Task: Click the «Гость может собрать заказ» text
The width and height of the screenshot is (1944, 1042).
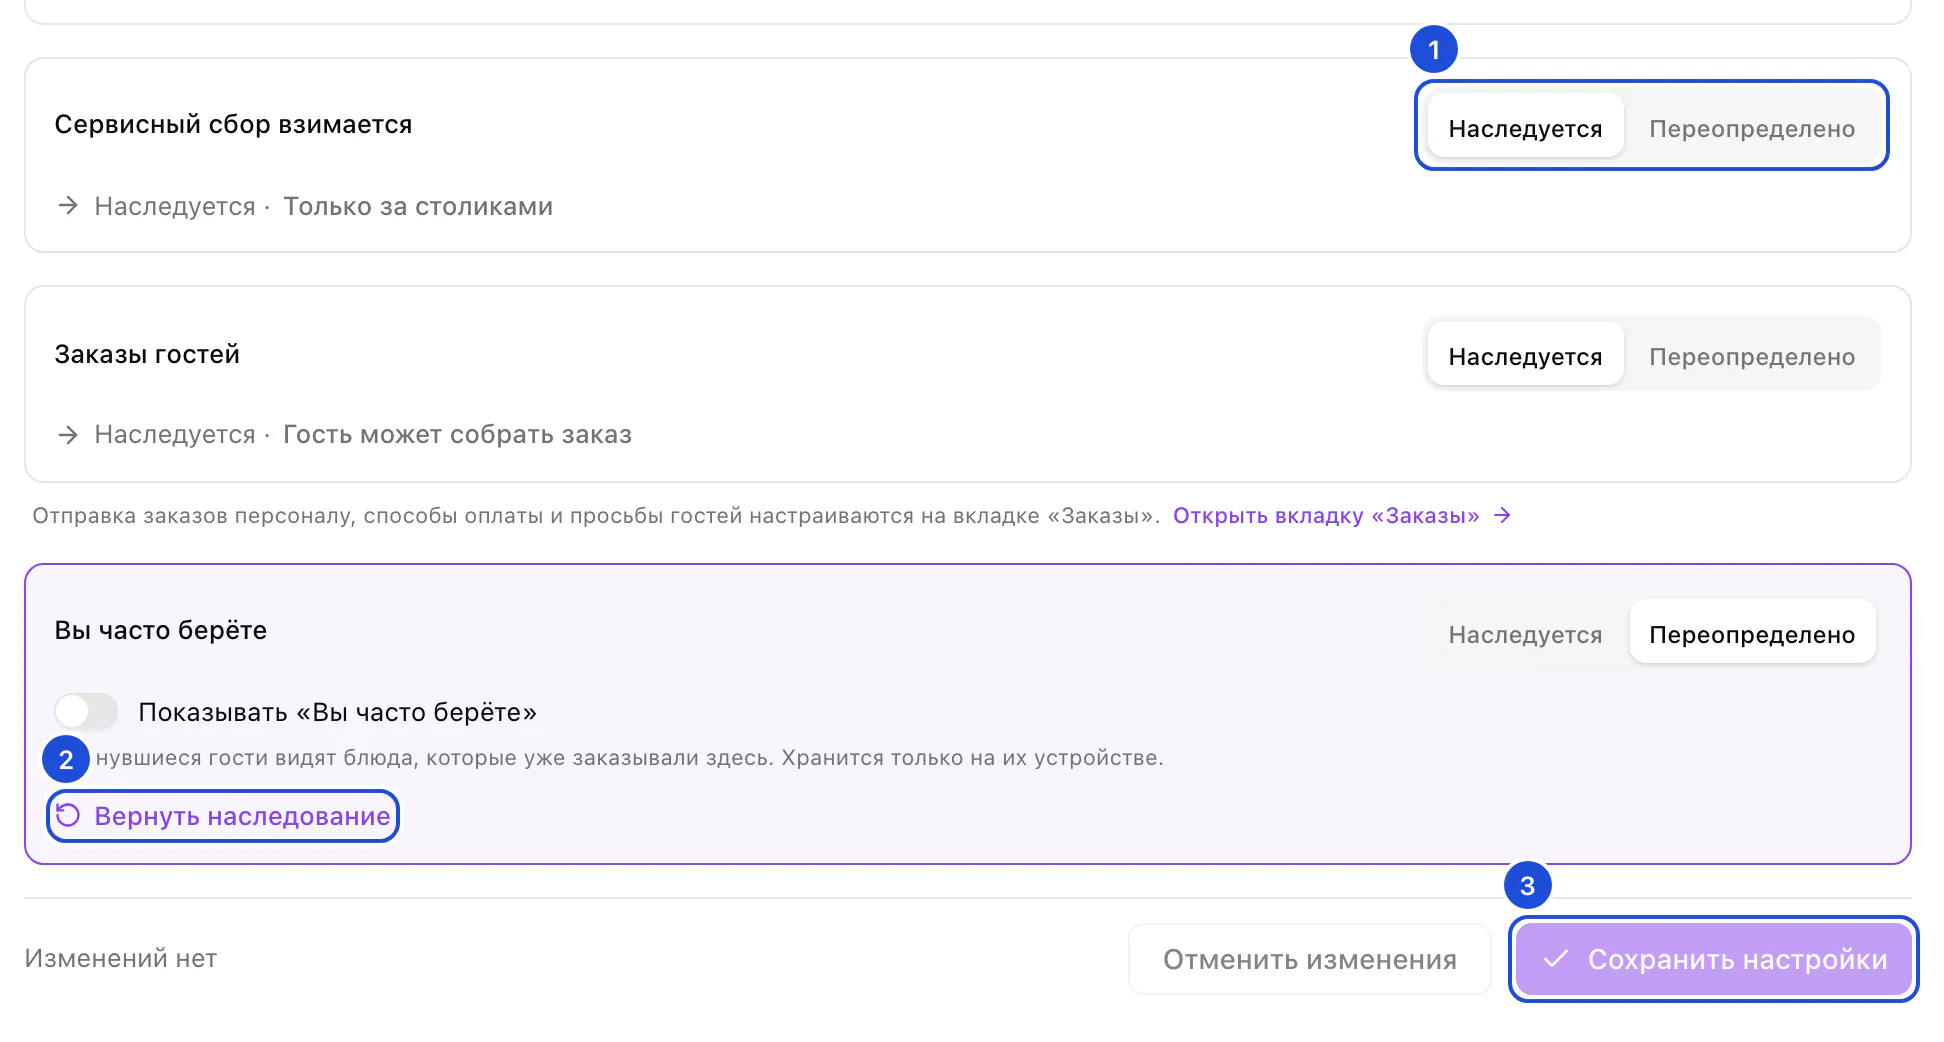Action: pos(457,434)
